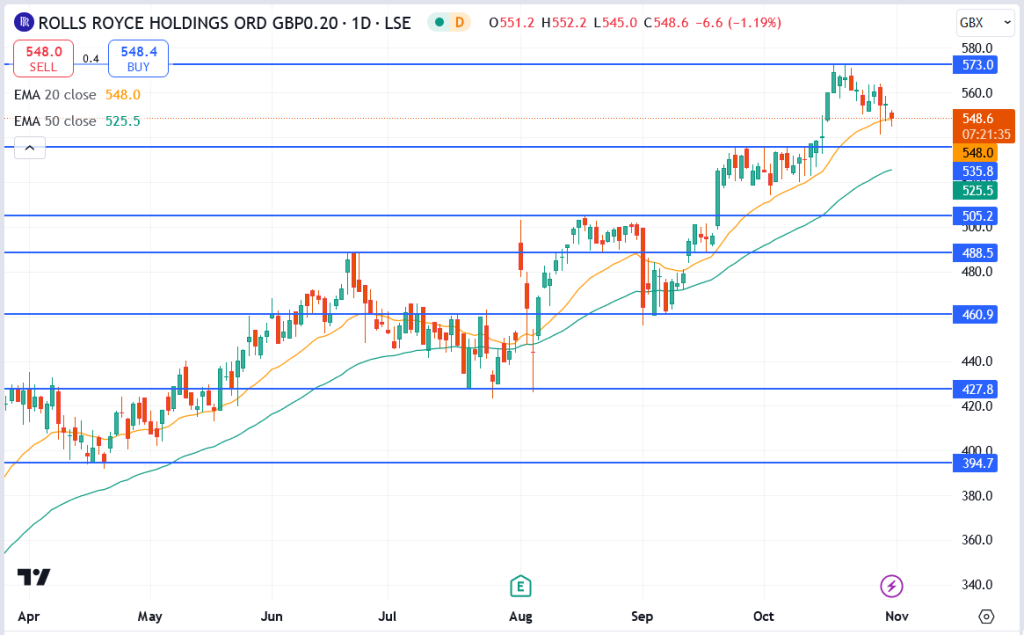Click the close value C548.6
This screenshot has height=635, width=1024.
coord(666,23)
